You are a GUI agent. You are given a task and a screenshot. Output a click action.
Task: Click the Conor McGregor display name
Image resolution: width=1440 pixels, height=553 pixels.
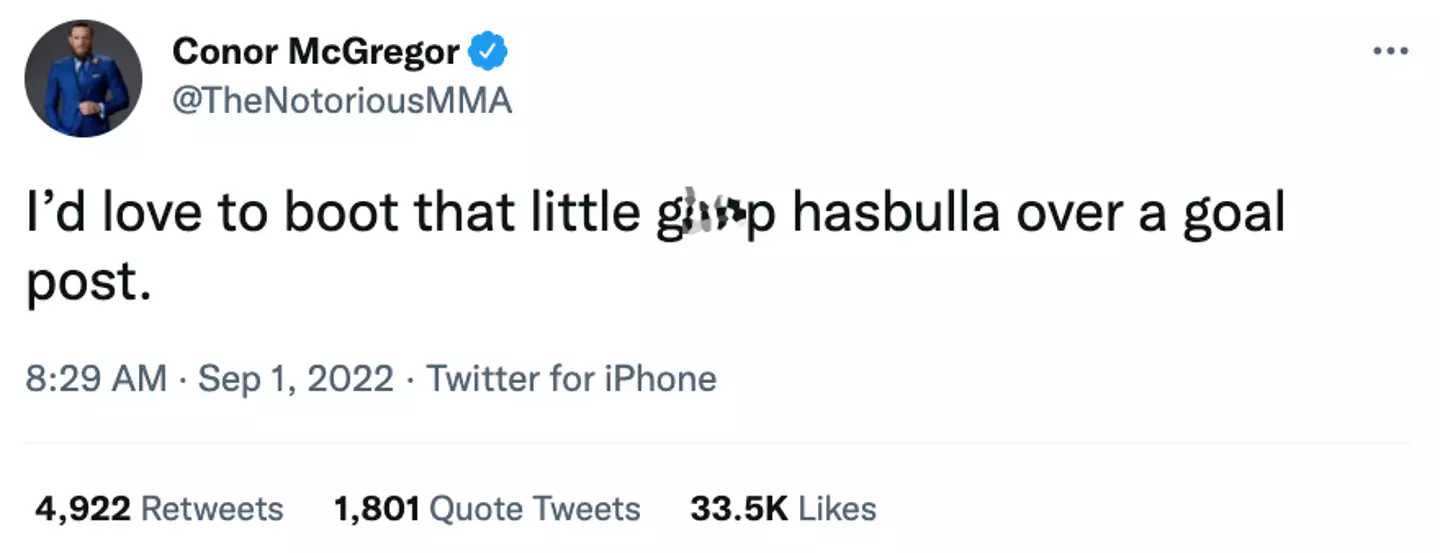pos(316,53)
